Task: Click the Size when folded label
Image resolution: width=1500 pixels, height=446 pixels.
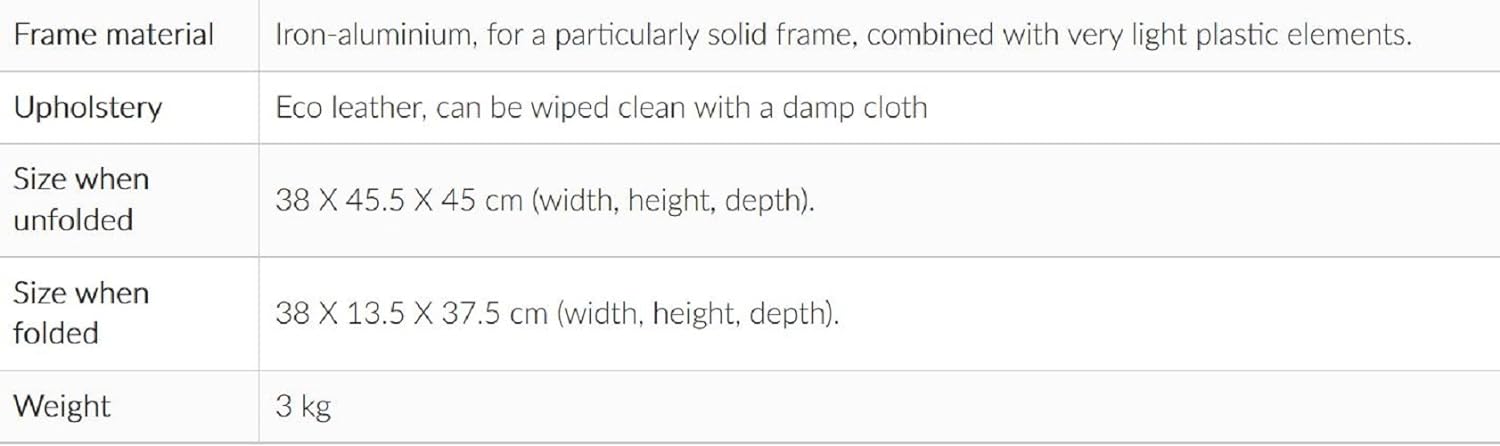Action: 81,313
